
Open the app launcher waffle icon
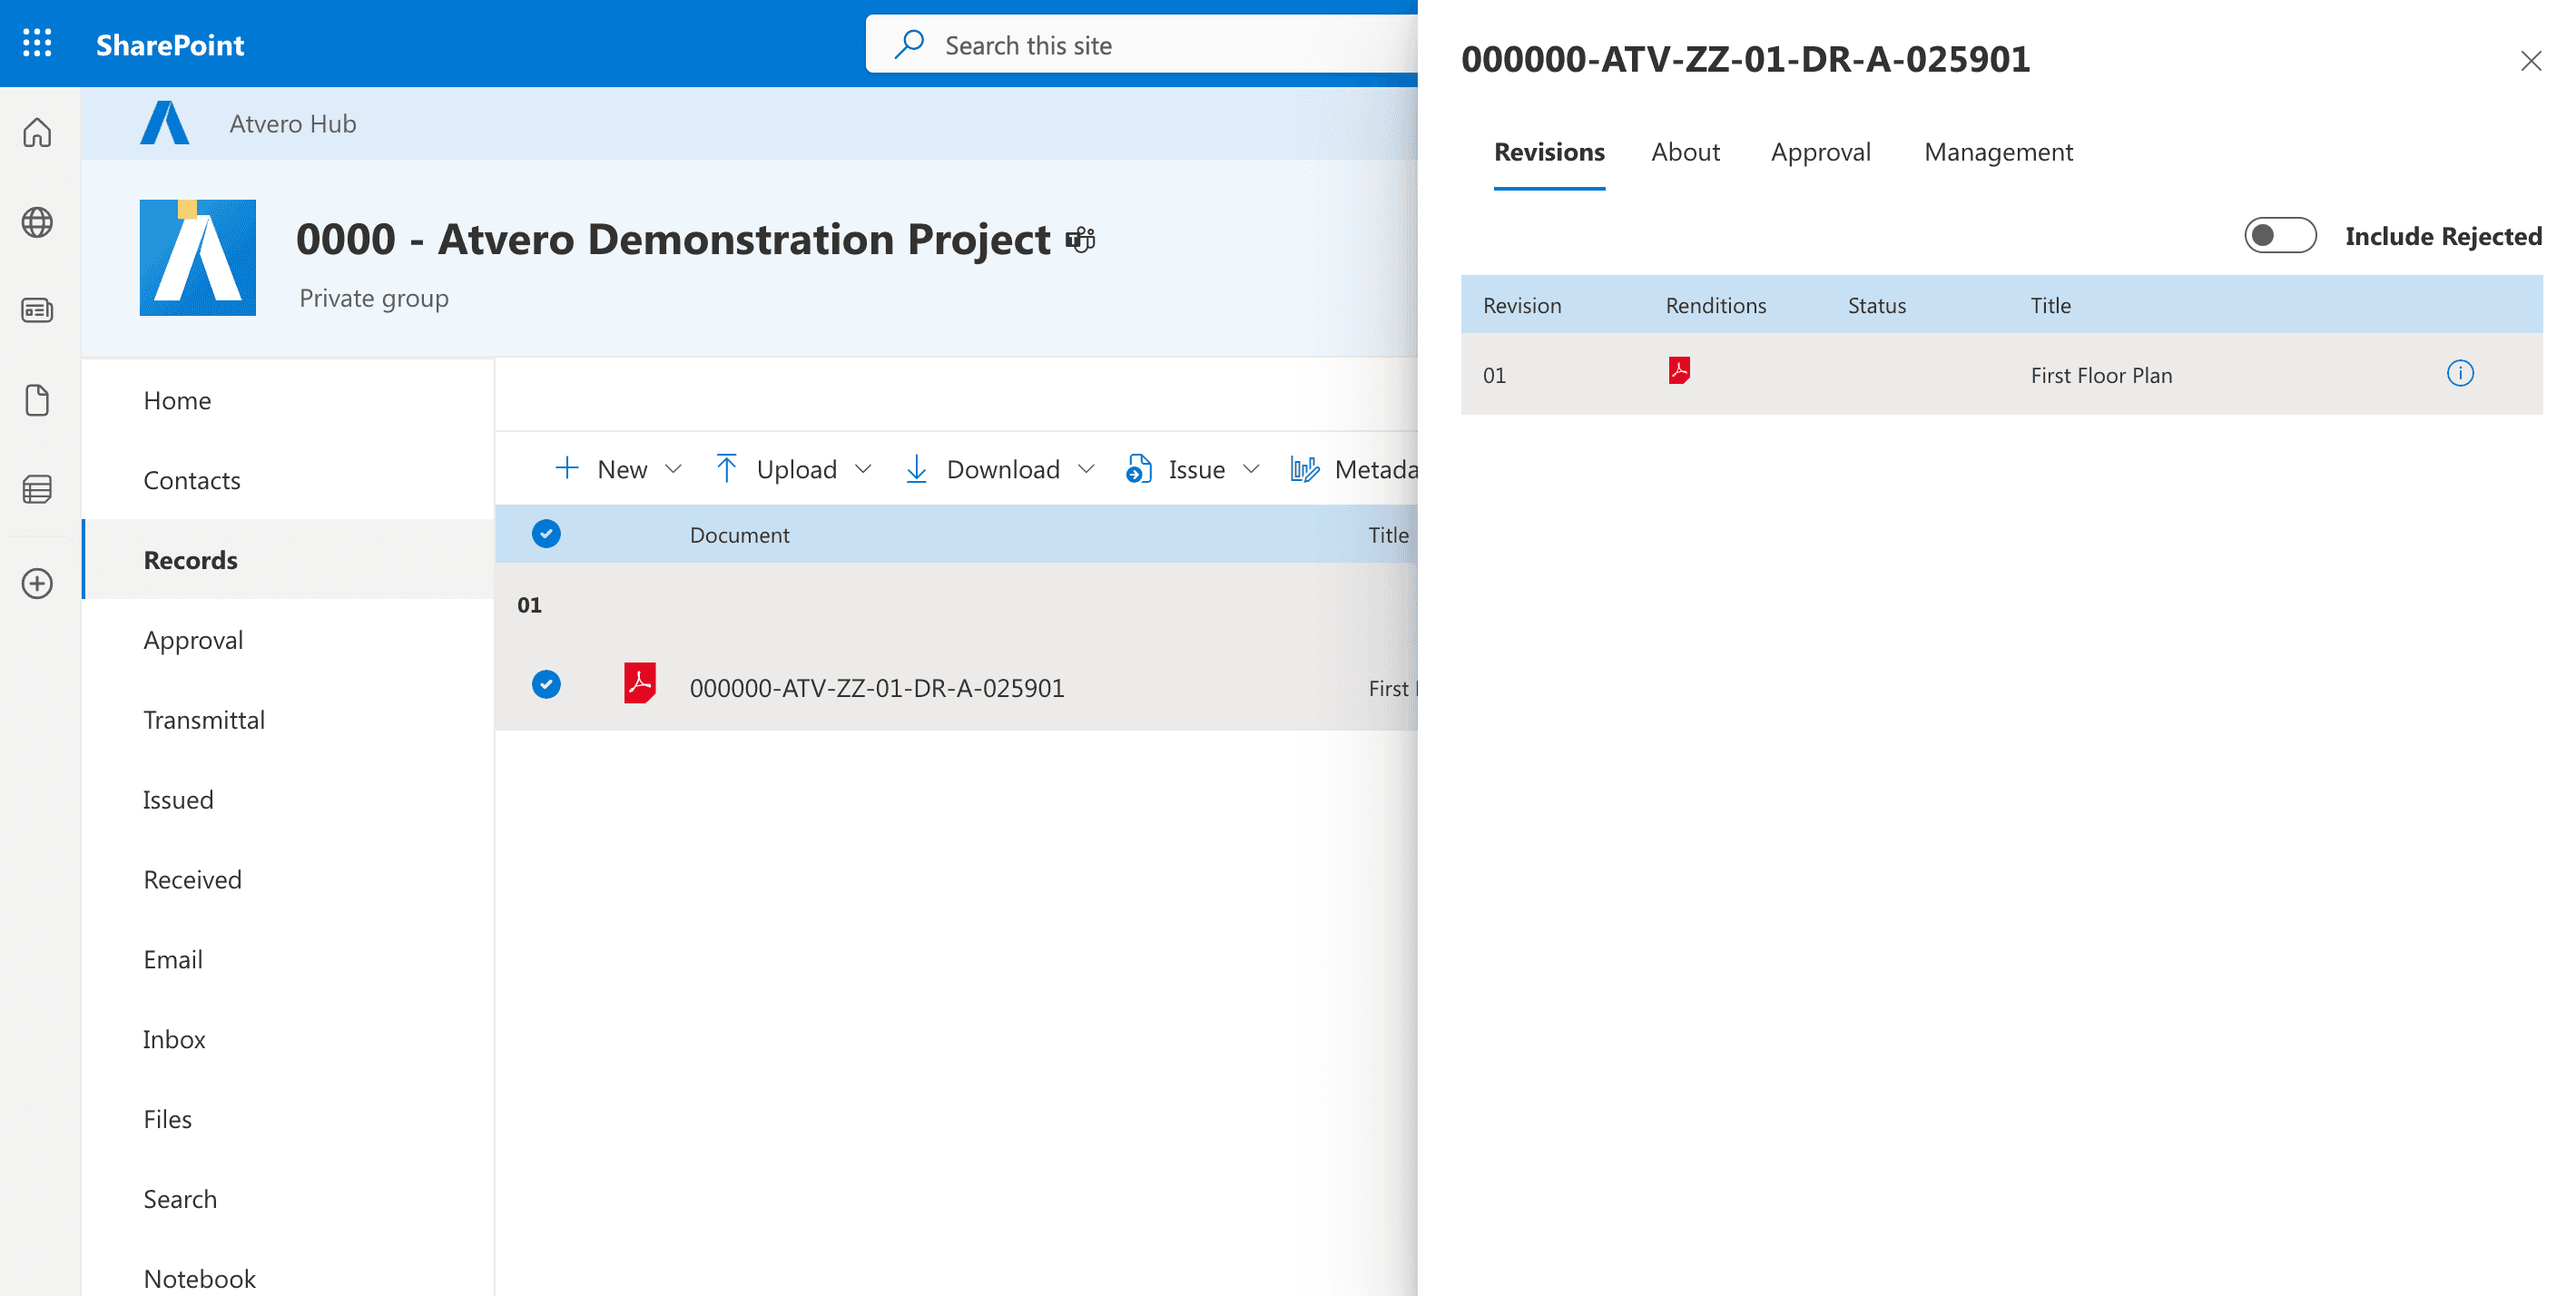point(37,43)
